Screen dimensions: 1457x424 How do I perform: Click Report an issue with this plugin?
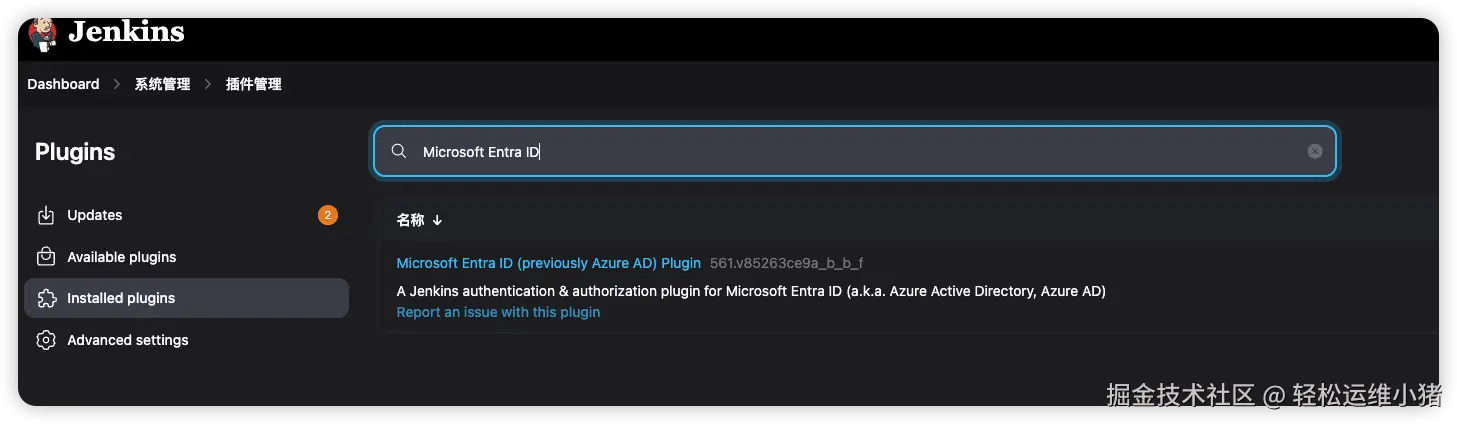pos(498,312)
